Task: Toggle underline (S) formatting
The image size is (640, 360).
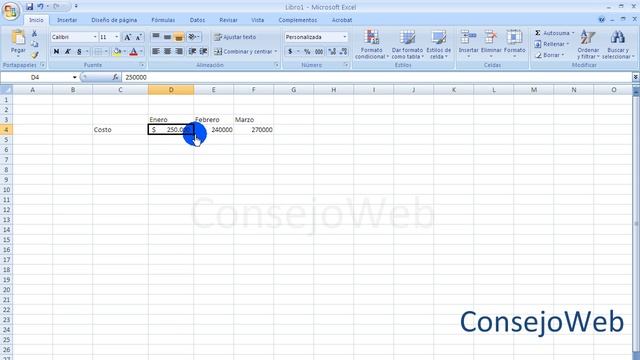Action: 79,51
